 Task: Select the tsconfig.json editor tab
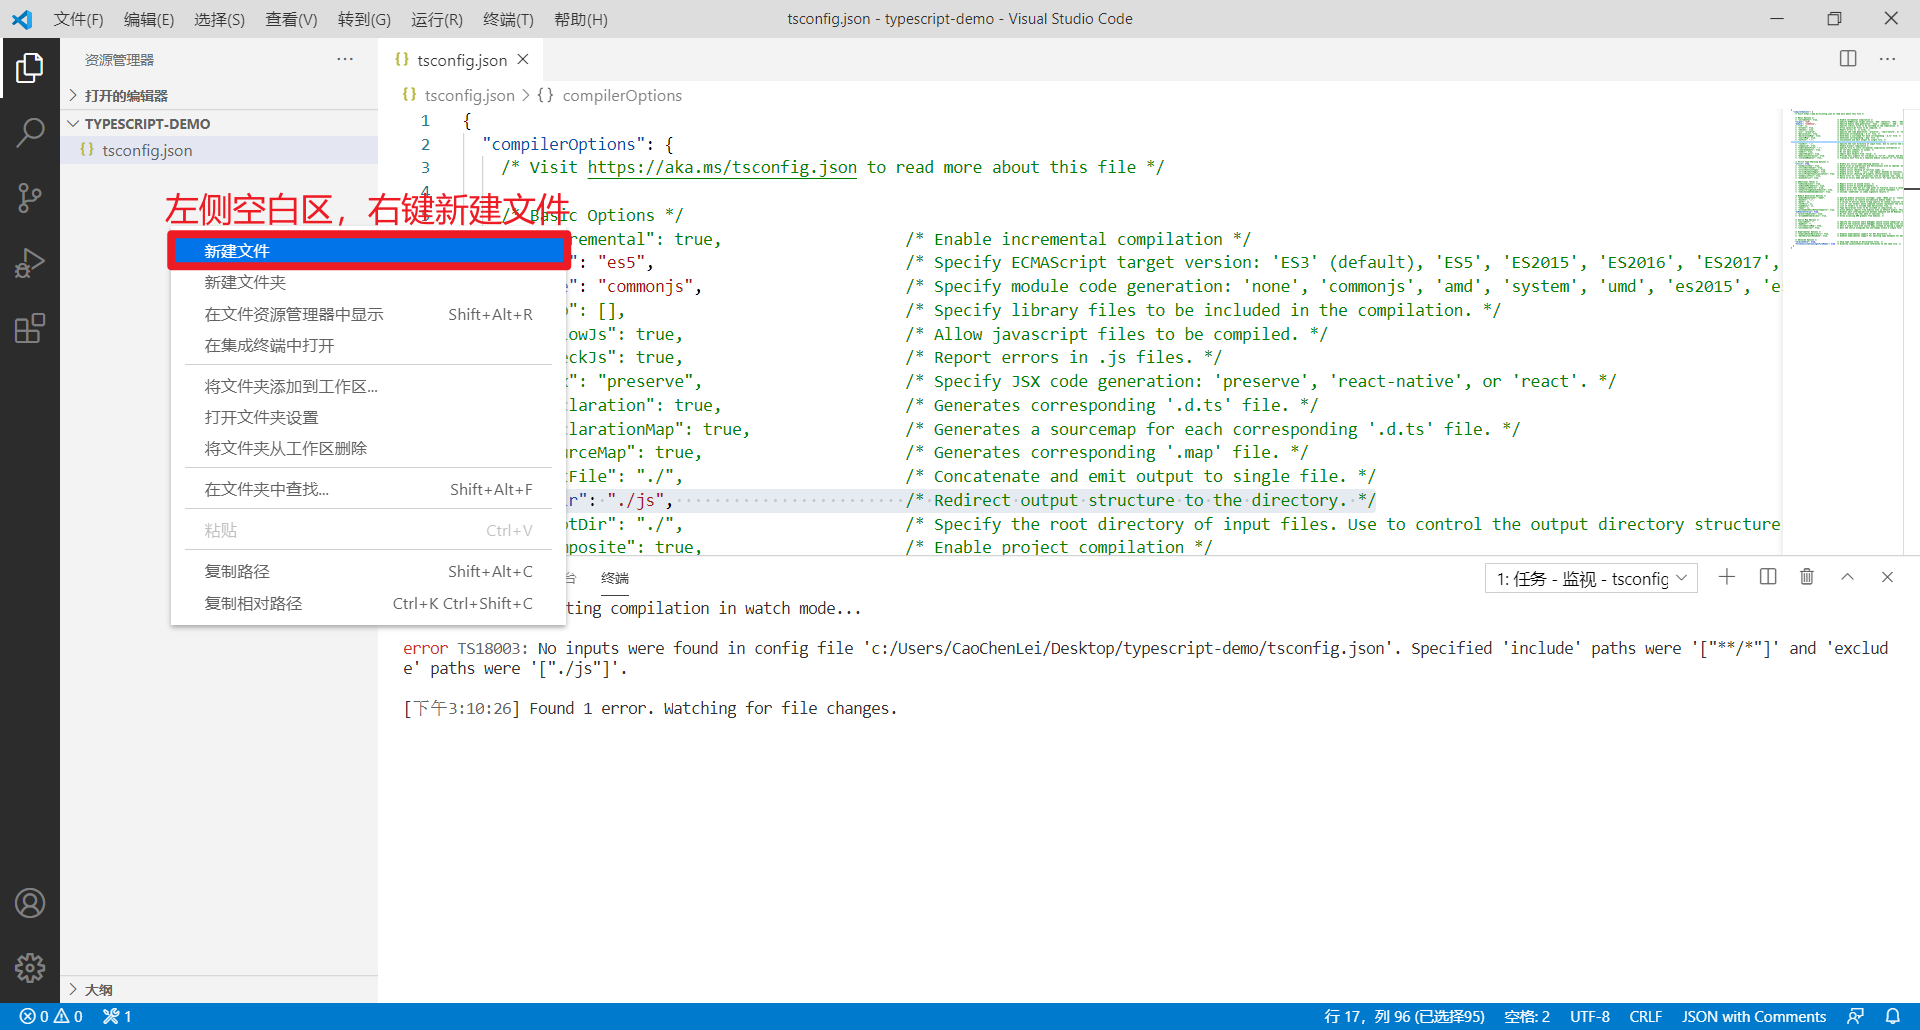[x=460, y=60]
